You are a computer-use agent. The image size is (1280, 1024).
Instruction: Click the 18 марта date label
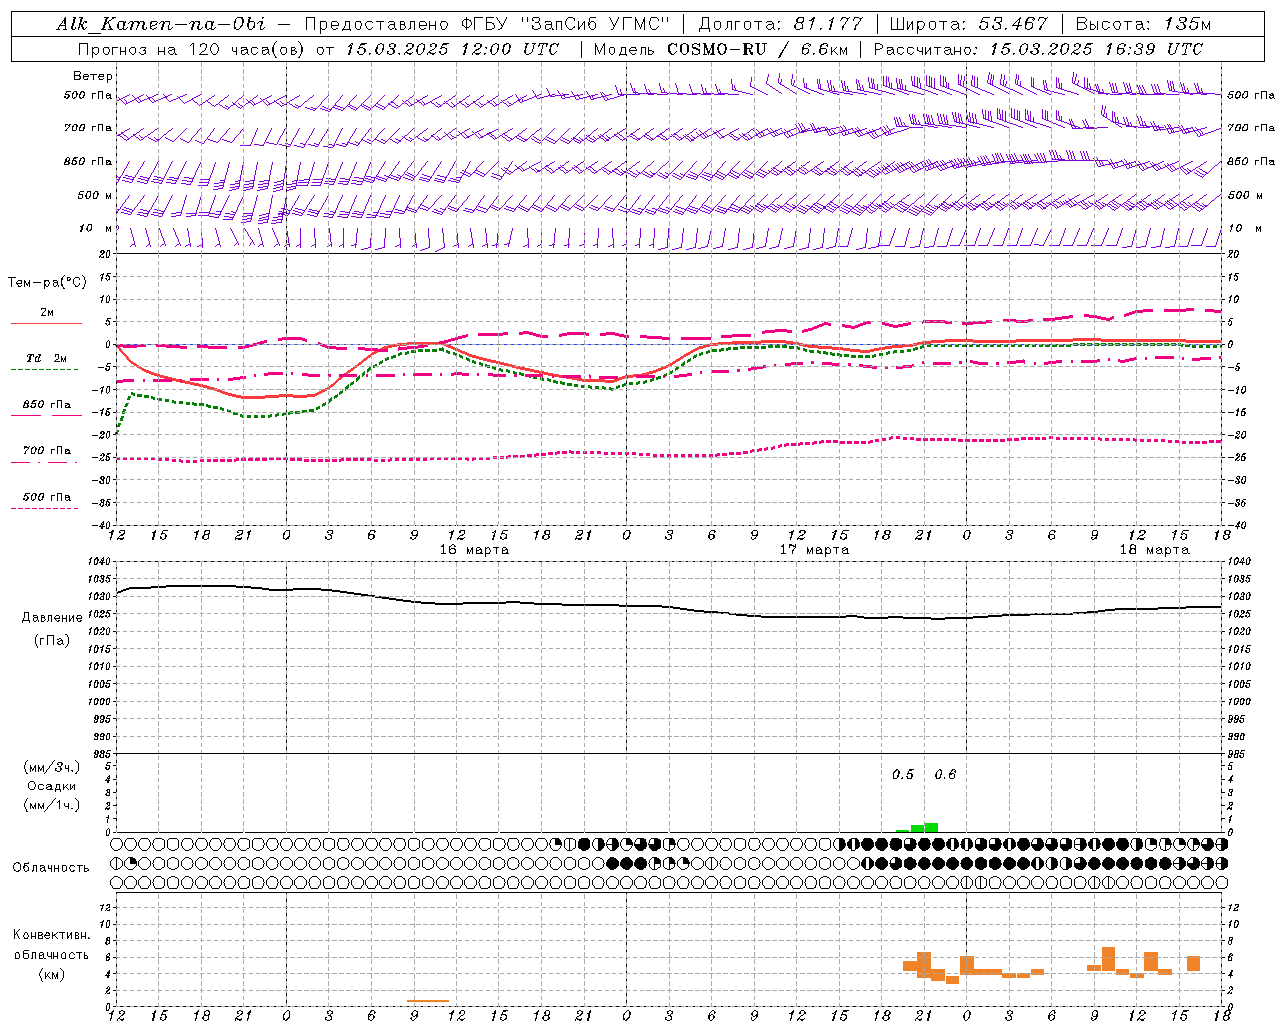coord(1154,550)
